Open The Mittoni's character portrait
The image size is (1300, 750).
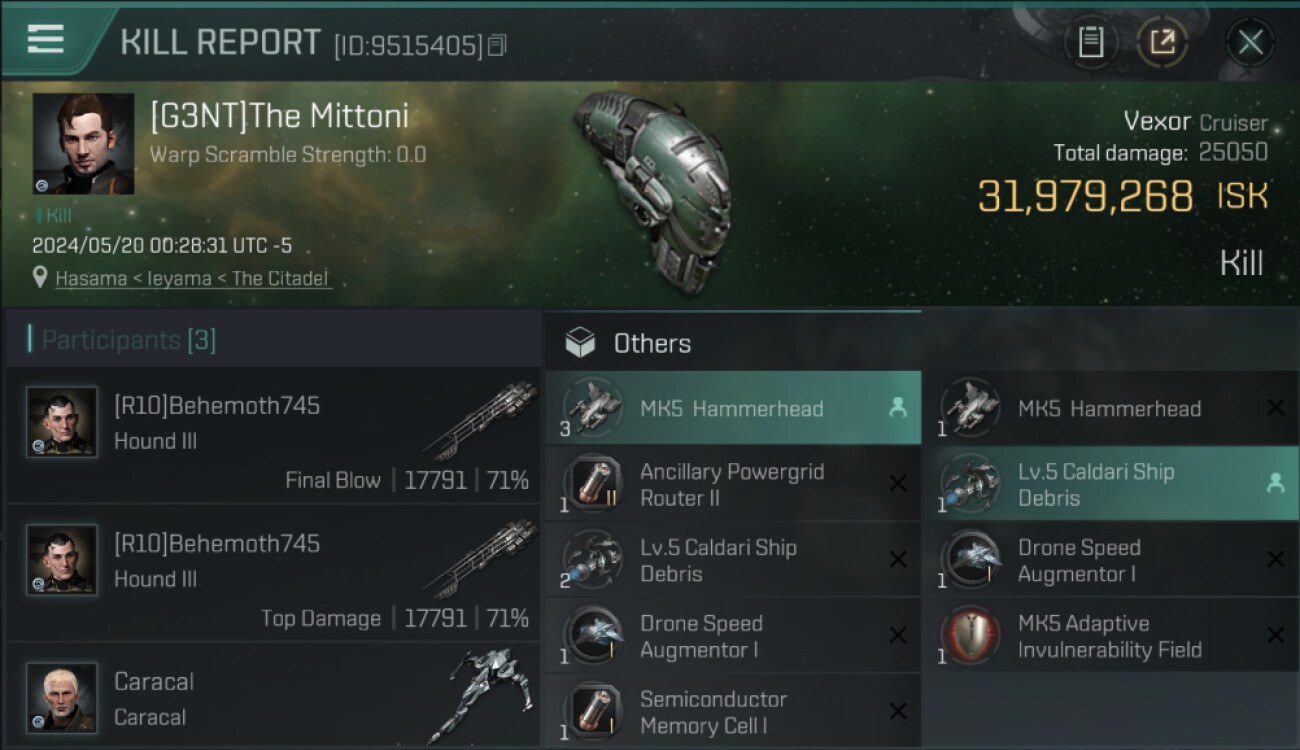coord(83,143)
